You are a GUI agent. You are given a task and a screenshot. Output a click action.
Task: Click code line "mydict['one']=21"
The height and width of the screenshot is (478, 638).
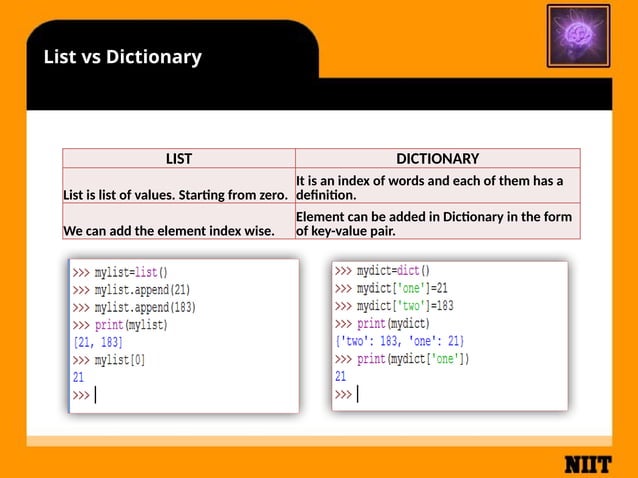391,288
